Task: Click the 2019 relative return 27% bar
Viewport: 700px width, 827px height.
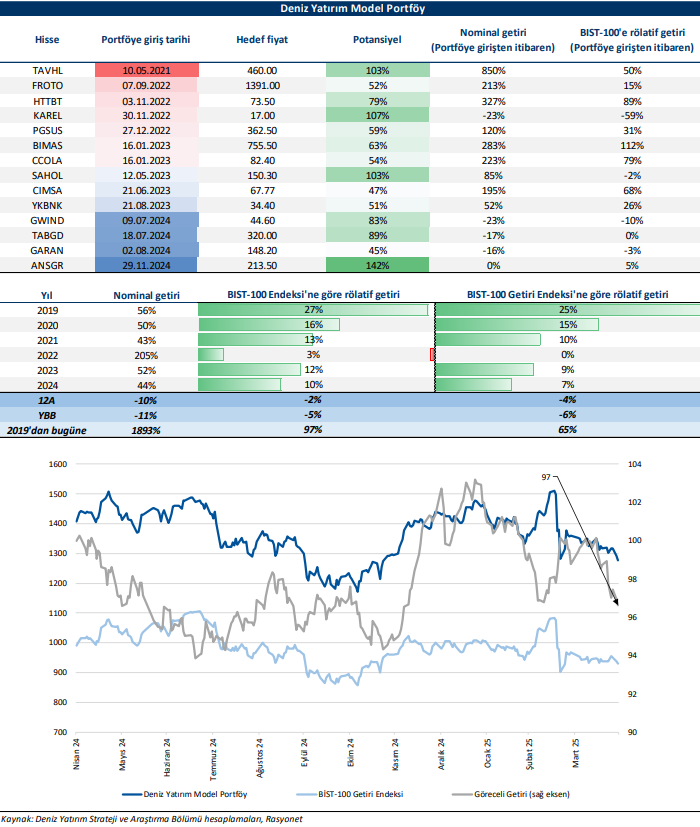Action: pos(313,311)
